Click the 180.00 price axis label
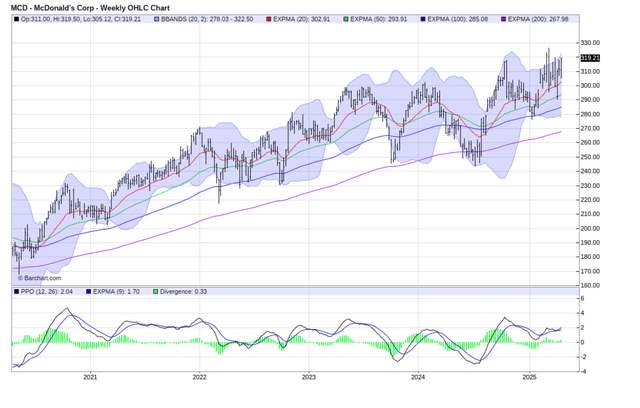 click(590, 257)
